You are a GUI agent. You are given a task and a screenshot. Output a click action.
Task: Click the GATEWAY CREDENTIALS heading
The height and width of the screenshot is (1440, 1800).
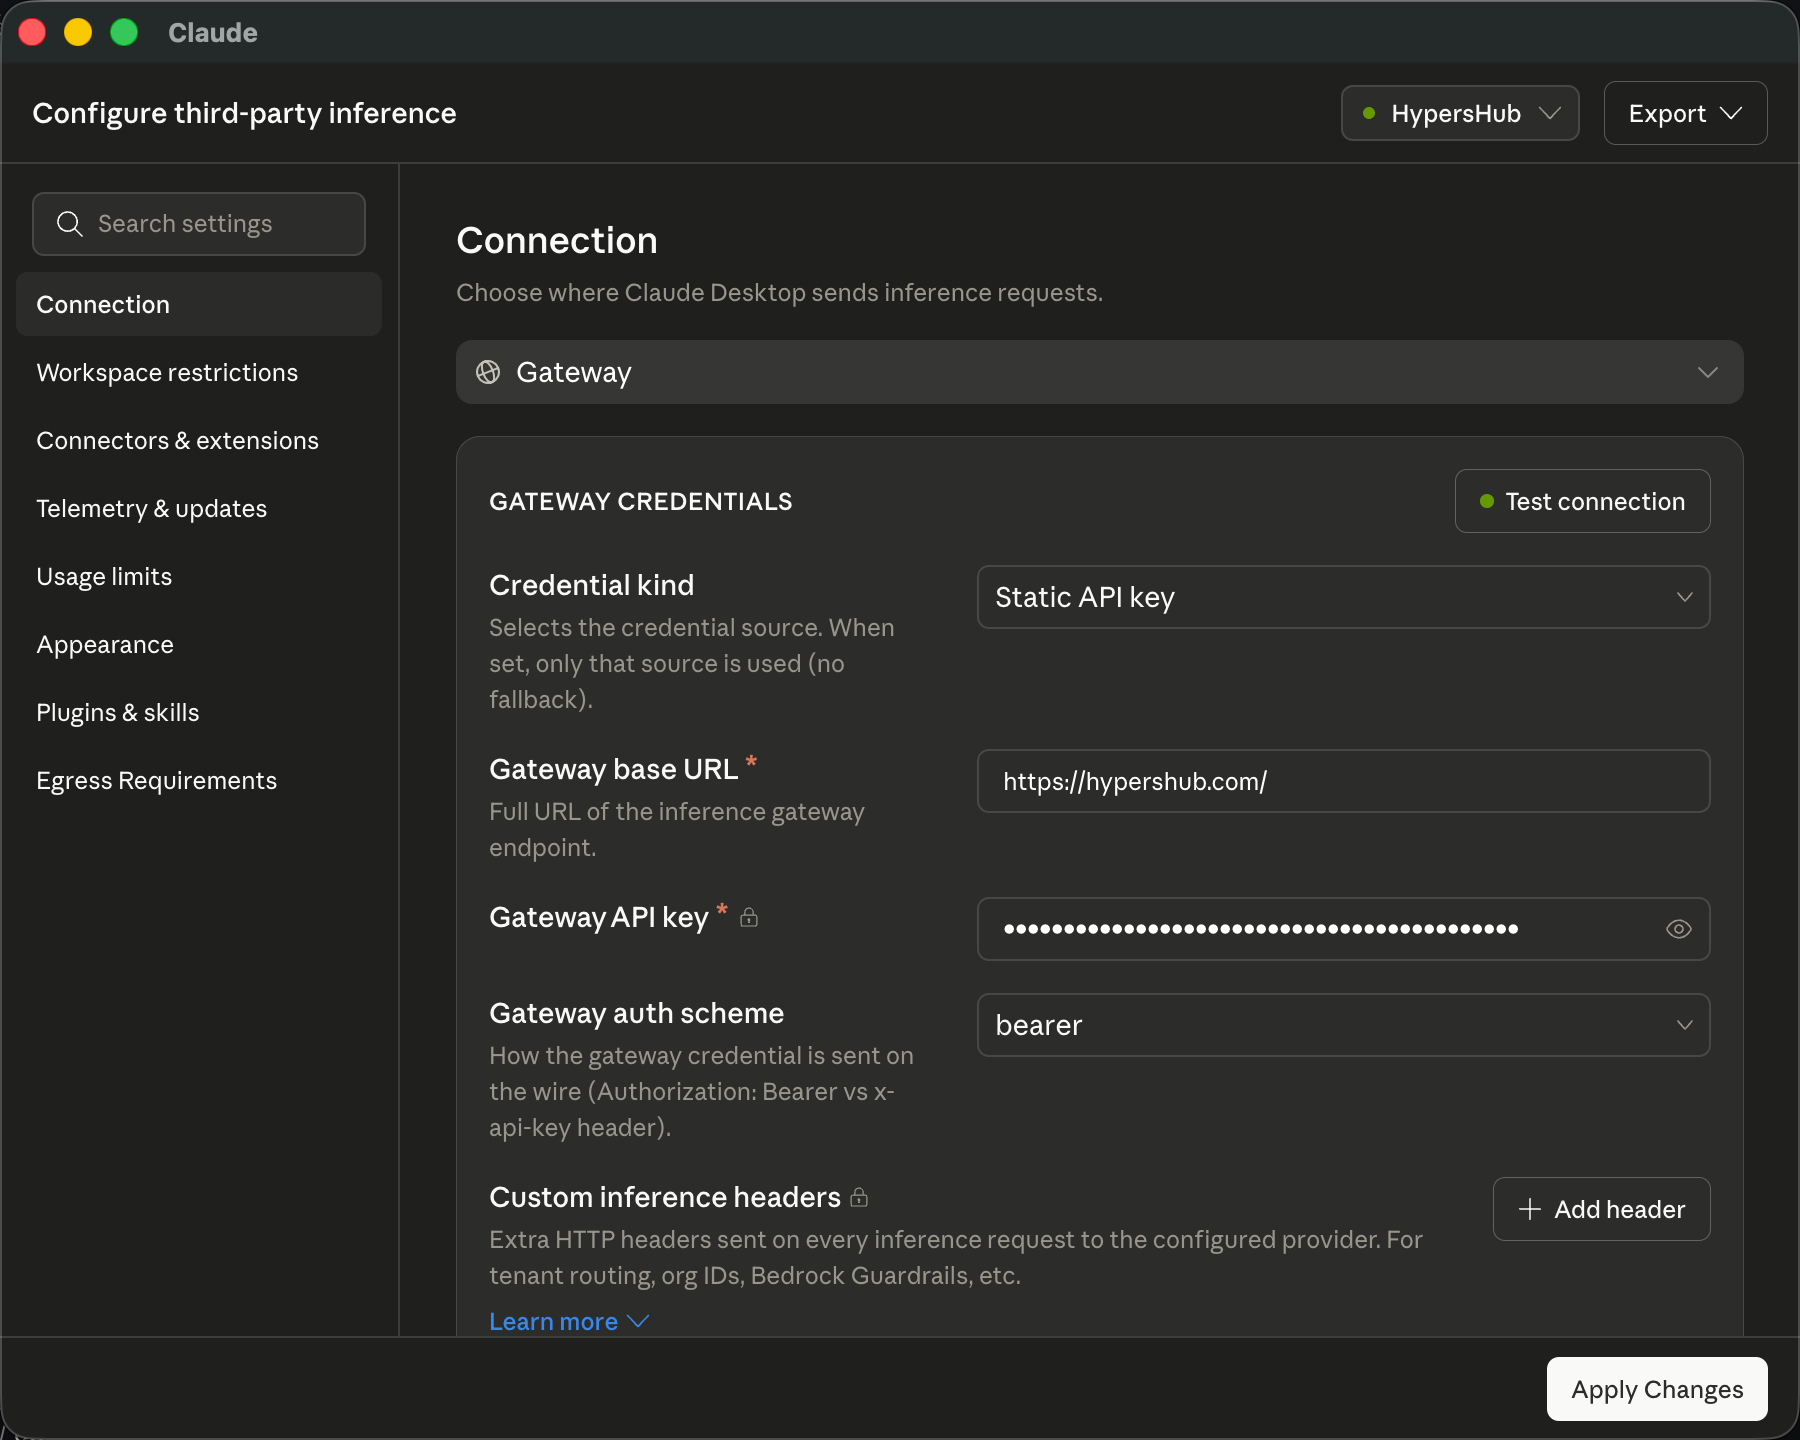pos(640,501)
